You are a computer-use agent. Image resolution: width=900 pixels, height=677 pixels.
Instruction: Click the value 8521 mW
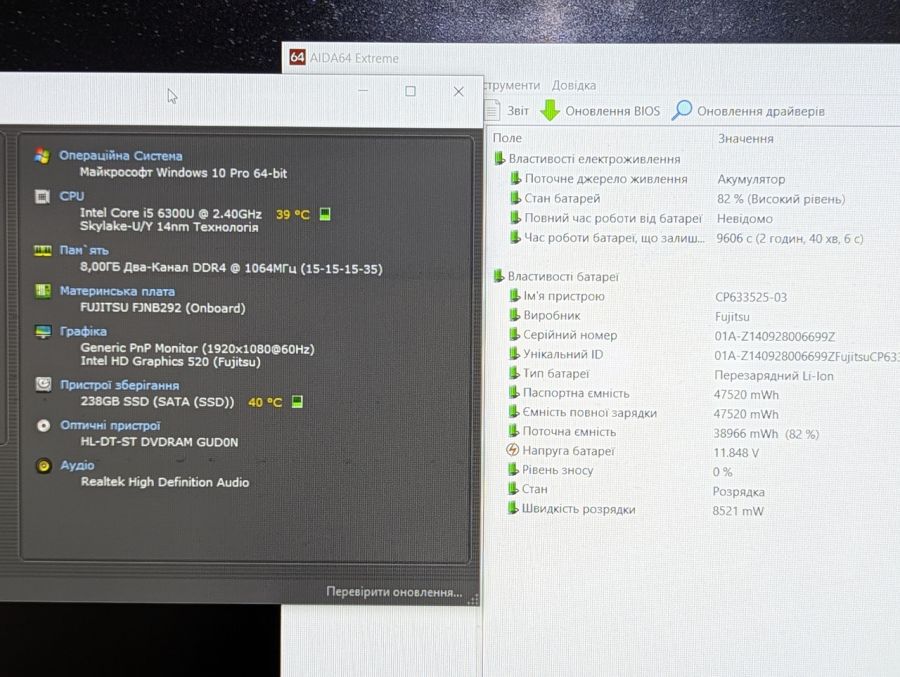click(738, 511)
